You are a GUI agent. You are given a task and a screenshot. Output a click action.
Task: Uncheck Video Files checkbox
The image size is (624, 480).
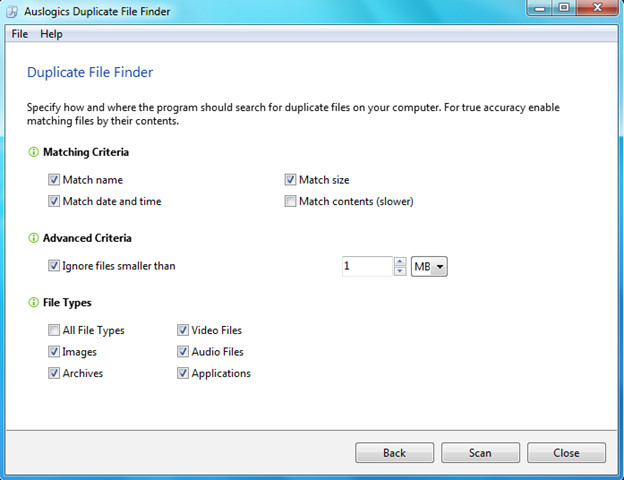click(183, 330)
